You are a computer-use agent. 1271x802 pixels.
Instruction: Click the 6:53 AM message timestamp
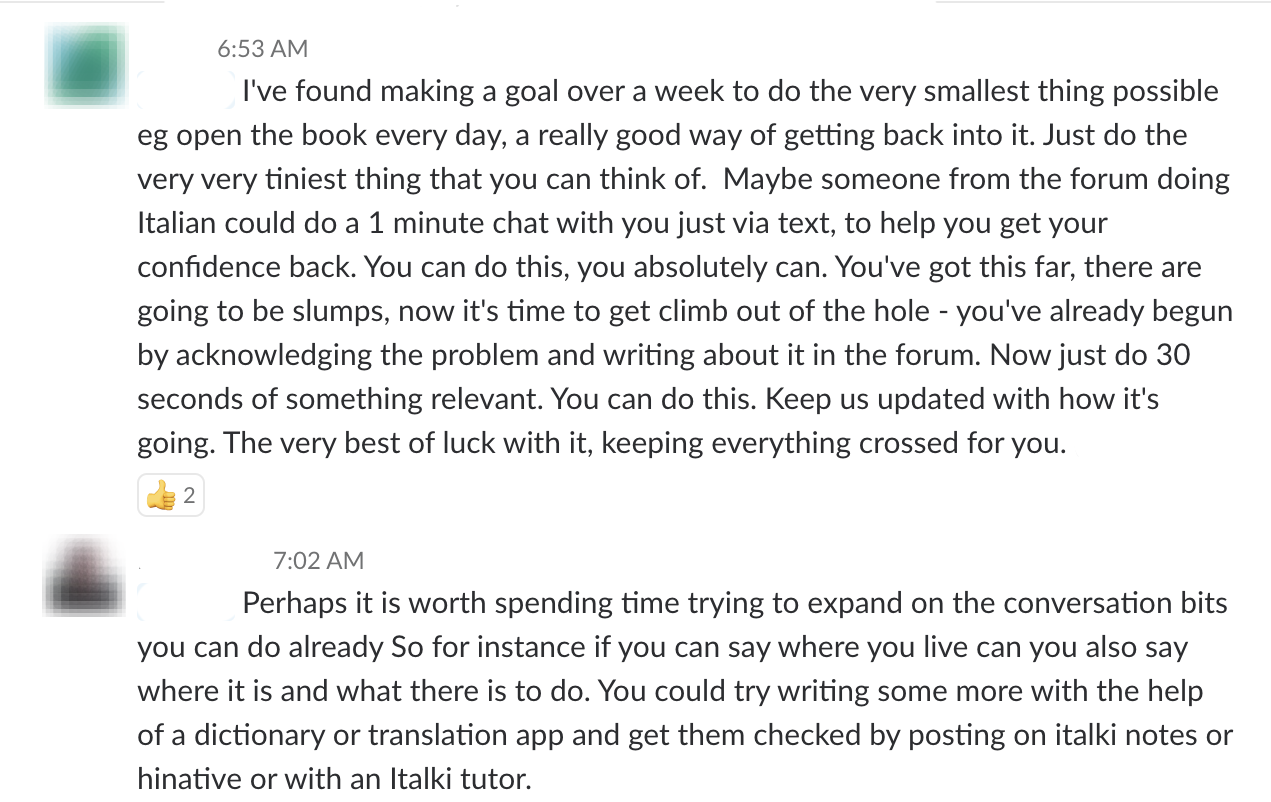tap(263, 48)
